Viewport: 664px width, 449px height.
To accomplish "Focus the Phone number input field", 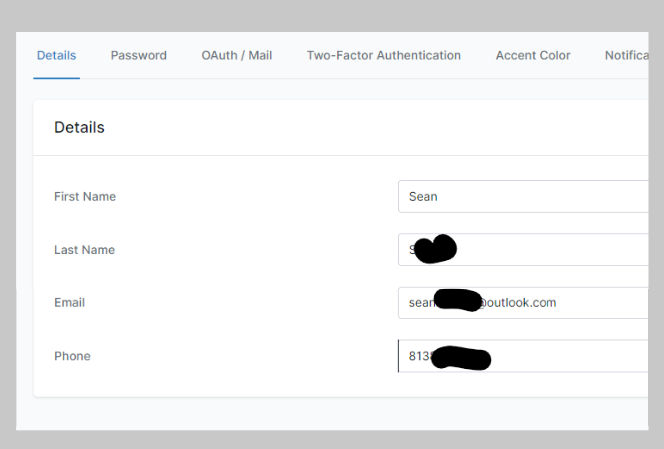I will coord(523,356).
